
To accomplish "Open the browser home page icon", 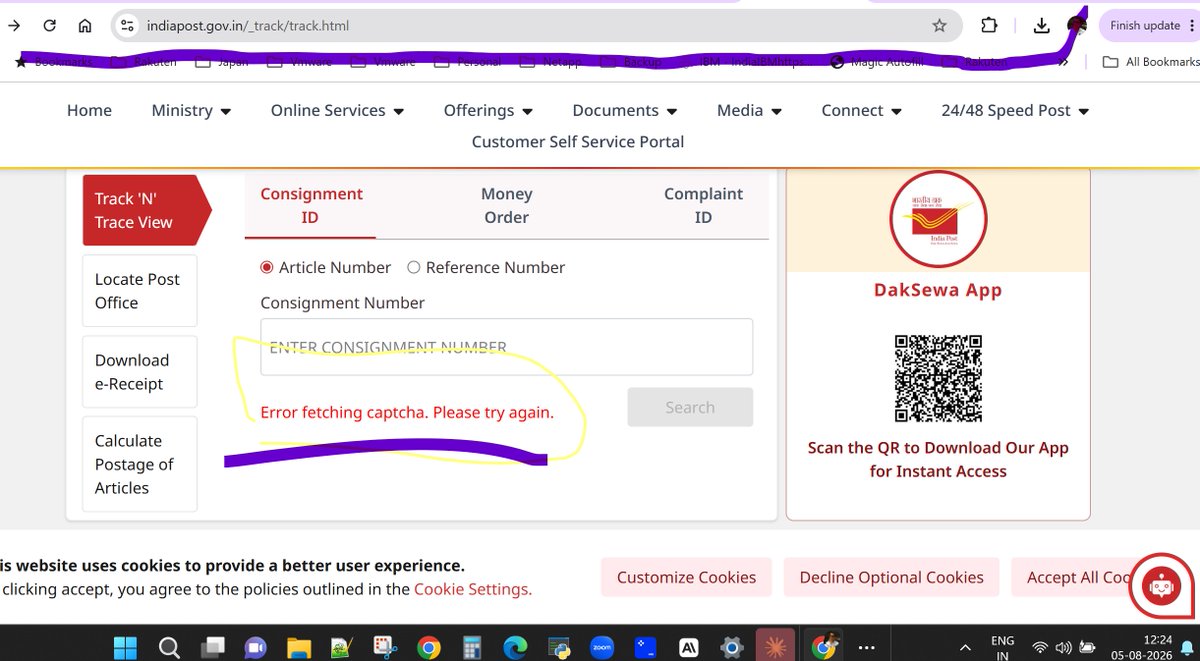I will tap(85, 26).
